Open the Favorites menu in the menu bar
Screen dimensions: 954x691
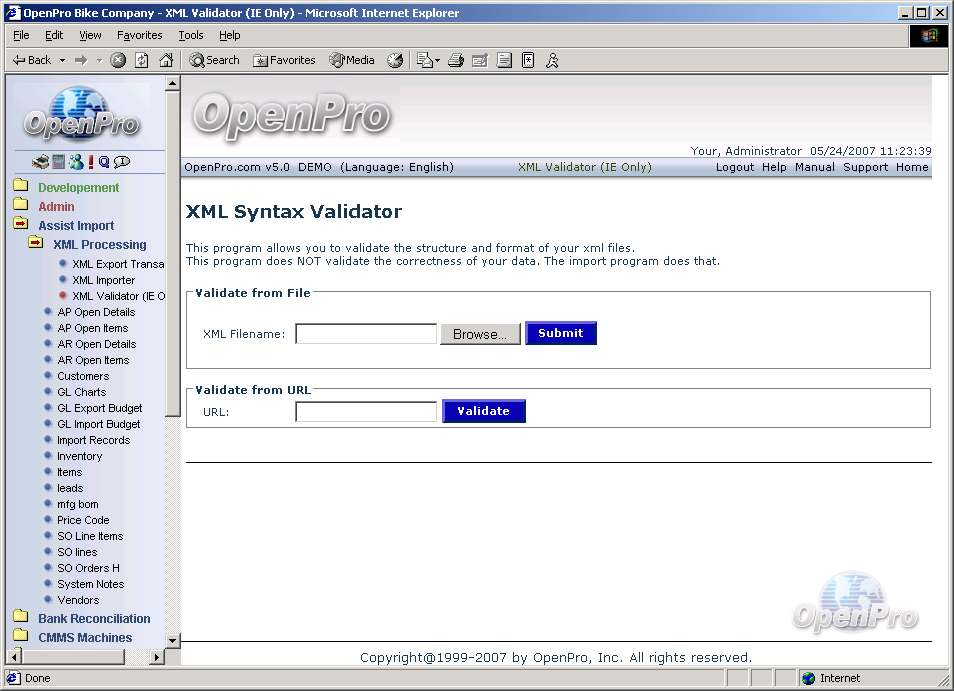click(x=139, y=35)
